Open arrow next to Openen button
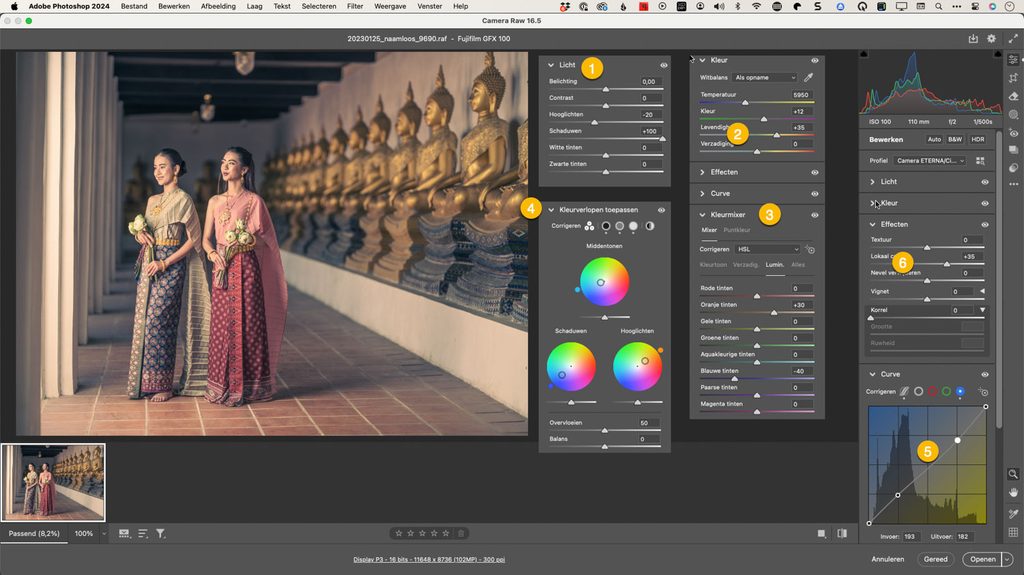This screenshot has width=1024, height=575. click(1007, 559)
